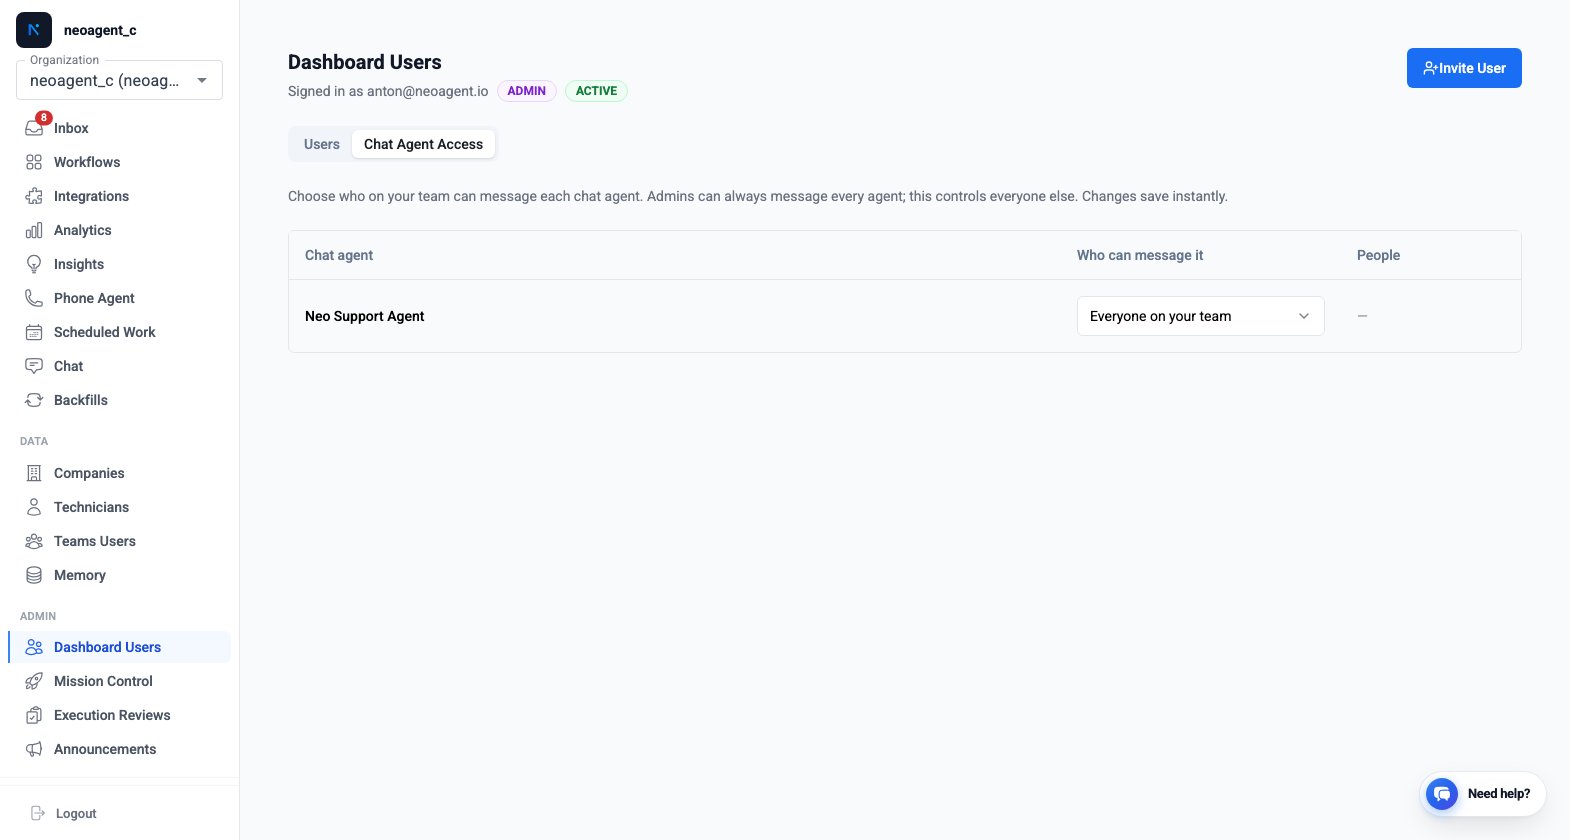This screenshot has width=1570, height=840.
Task: Click the Integrations puzzle icon
Action: (x=34, y=196)
